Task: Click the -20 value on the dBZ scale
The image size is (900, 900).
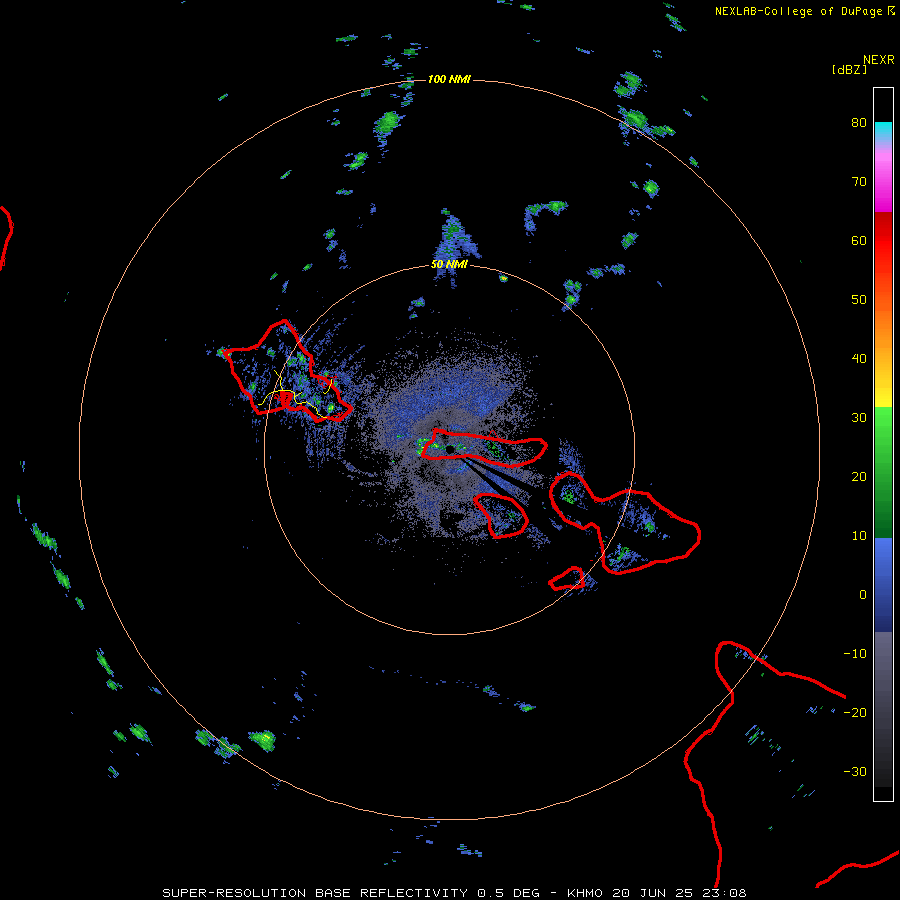Action: (855, 713)
